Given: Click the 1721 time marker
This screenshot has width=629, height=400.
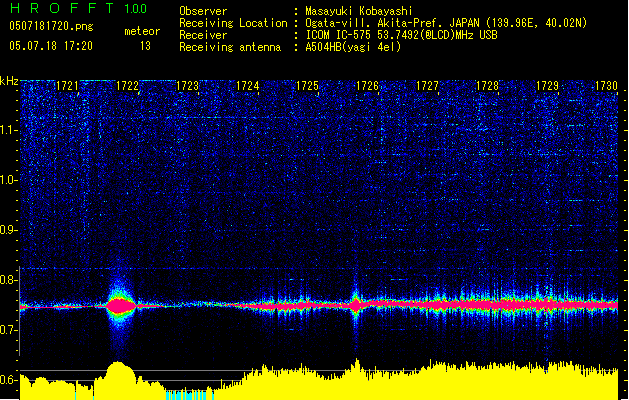Looking at the screenshot, I should [67, 86].
